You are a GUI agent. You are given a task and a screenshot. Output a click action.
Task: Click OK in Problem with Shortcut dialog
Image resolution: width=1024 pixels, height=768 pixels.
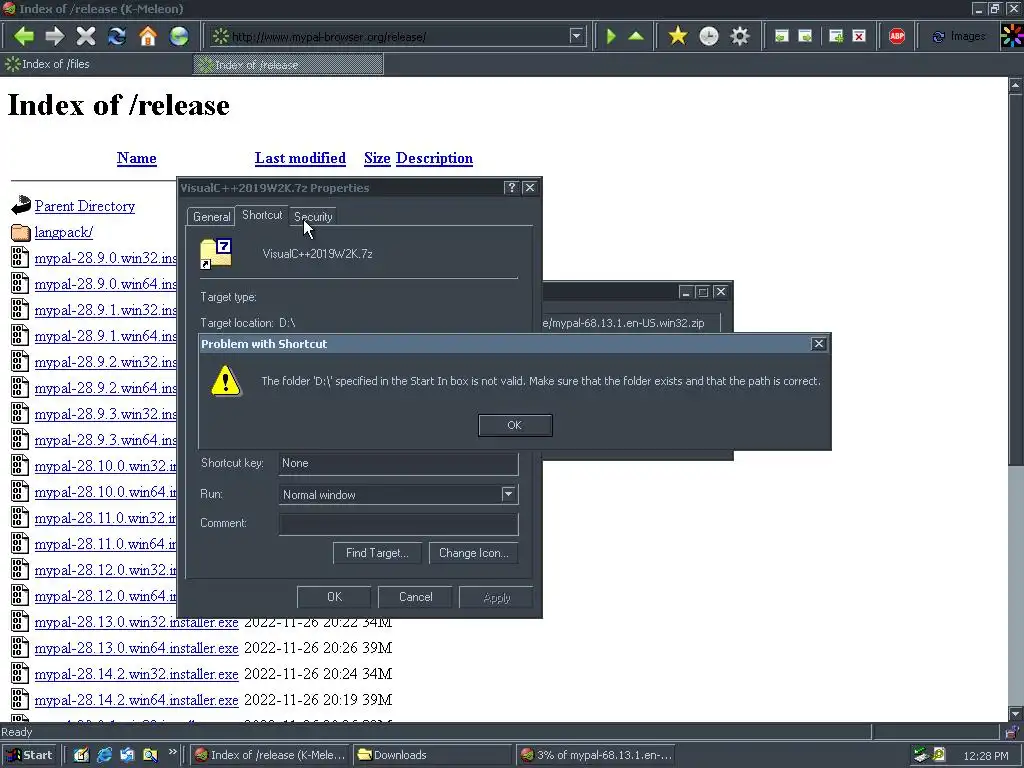(515, 425)
